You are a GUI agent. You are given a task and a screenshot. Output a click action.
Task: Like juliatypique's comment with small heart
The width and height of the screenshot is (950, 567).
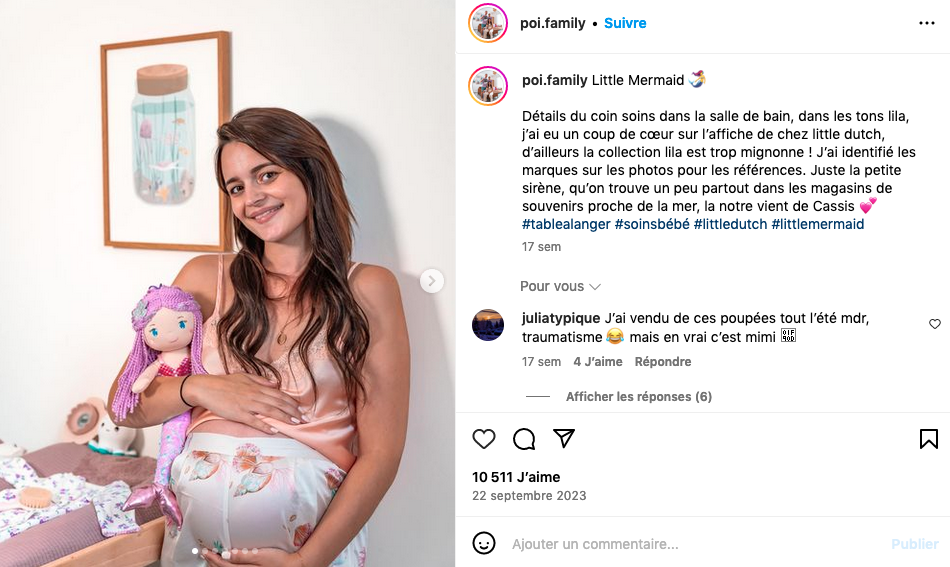tap(935, 324)
